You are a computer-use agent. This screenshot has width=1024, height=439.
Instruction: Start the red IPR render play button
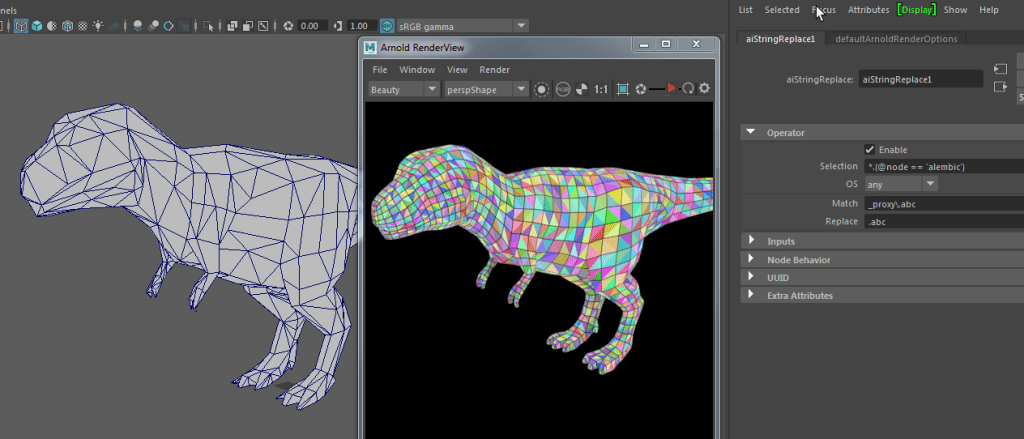pos(671,89)
